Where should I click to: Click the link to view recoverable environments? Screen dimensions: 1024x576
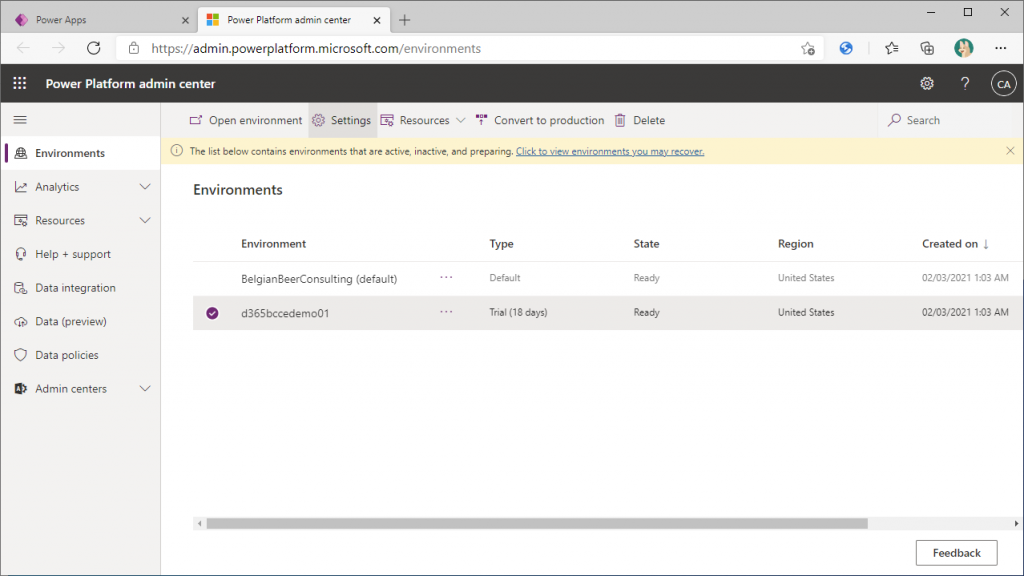[x=610, y=151]
